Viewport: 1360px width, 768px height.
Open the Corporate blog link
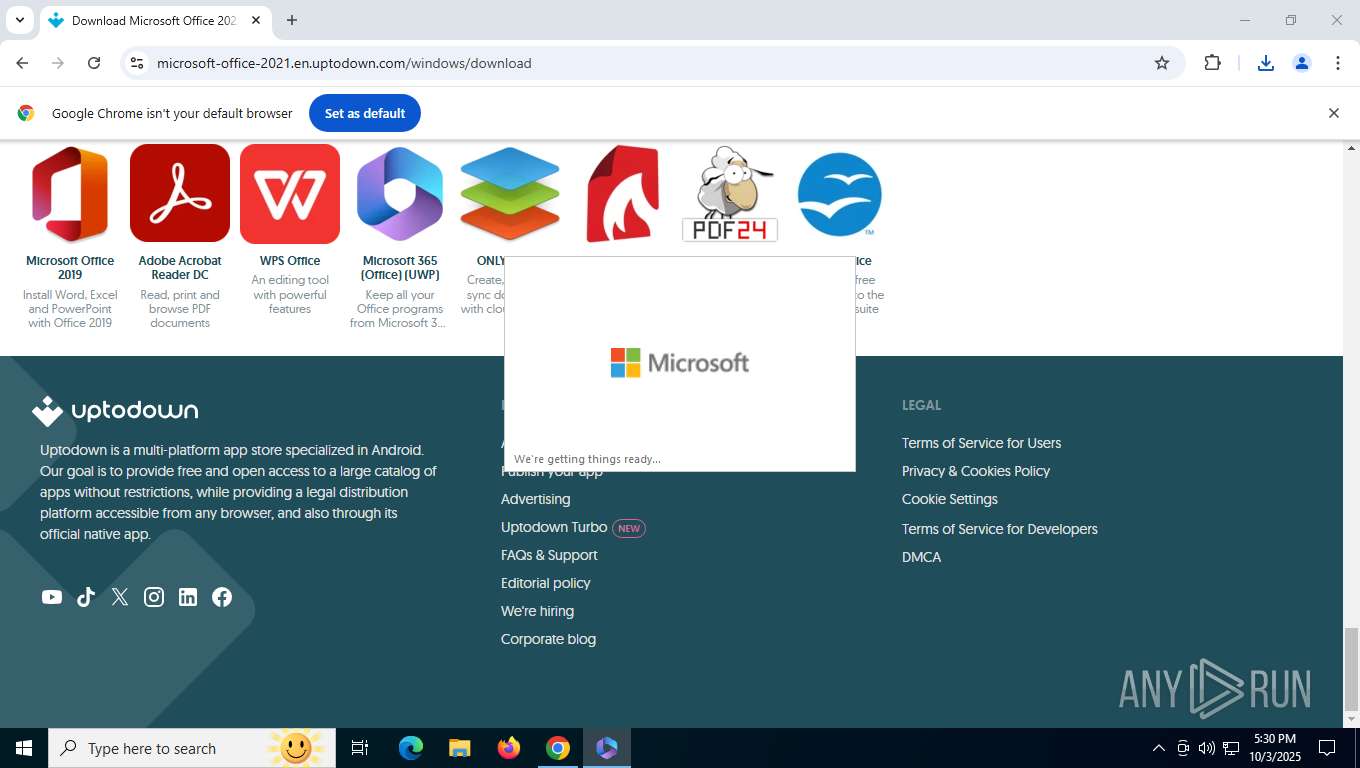pyautogui.click(x=548, y=639)
